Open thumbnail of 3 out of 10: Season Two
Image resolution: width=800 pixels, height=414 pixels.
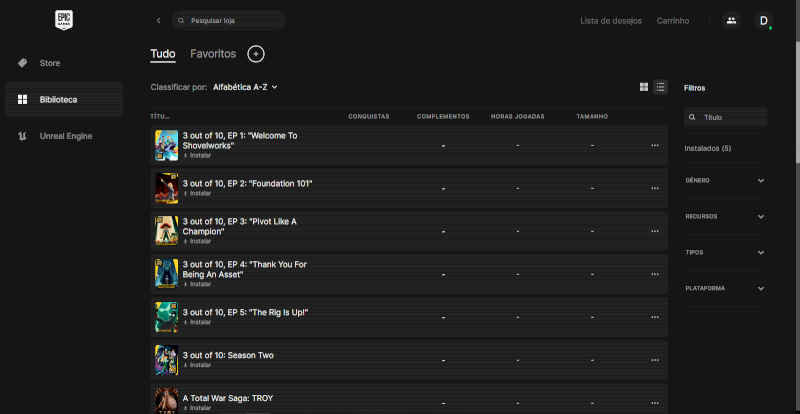click(x=166, y=360)
